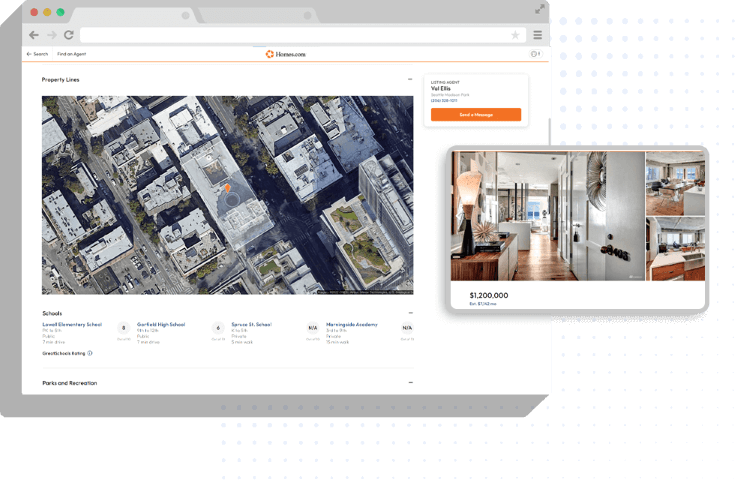Close the first browser tab
This screenshot has height=480, width=735.
186,15
